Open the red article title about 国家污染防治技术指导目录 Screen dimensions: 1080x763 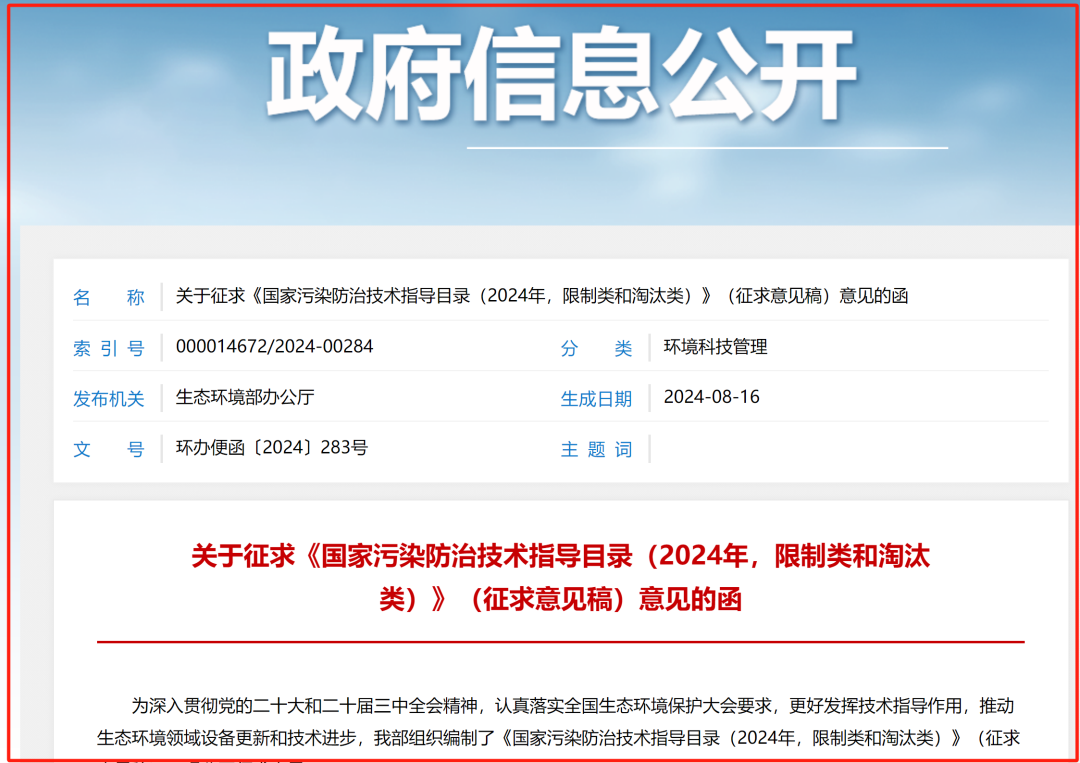(x=560, y=580)
